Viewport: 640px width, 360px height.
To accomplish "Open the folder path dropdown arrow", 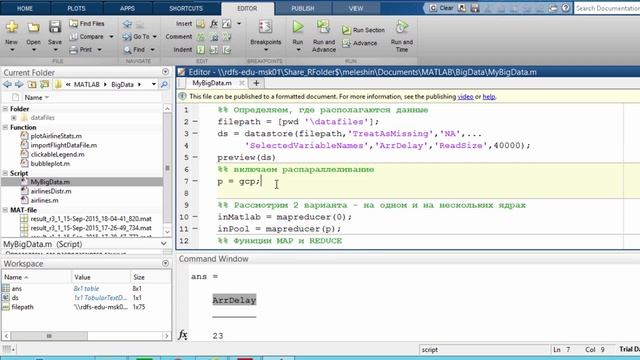I will pyautogui.click(x=154, y=84).
